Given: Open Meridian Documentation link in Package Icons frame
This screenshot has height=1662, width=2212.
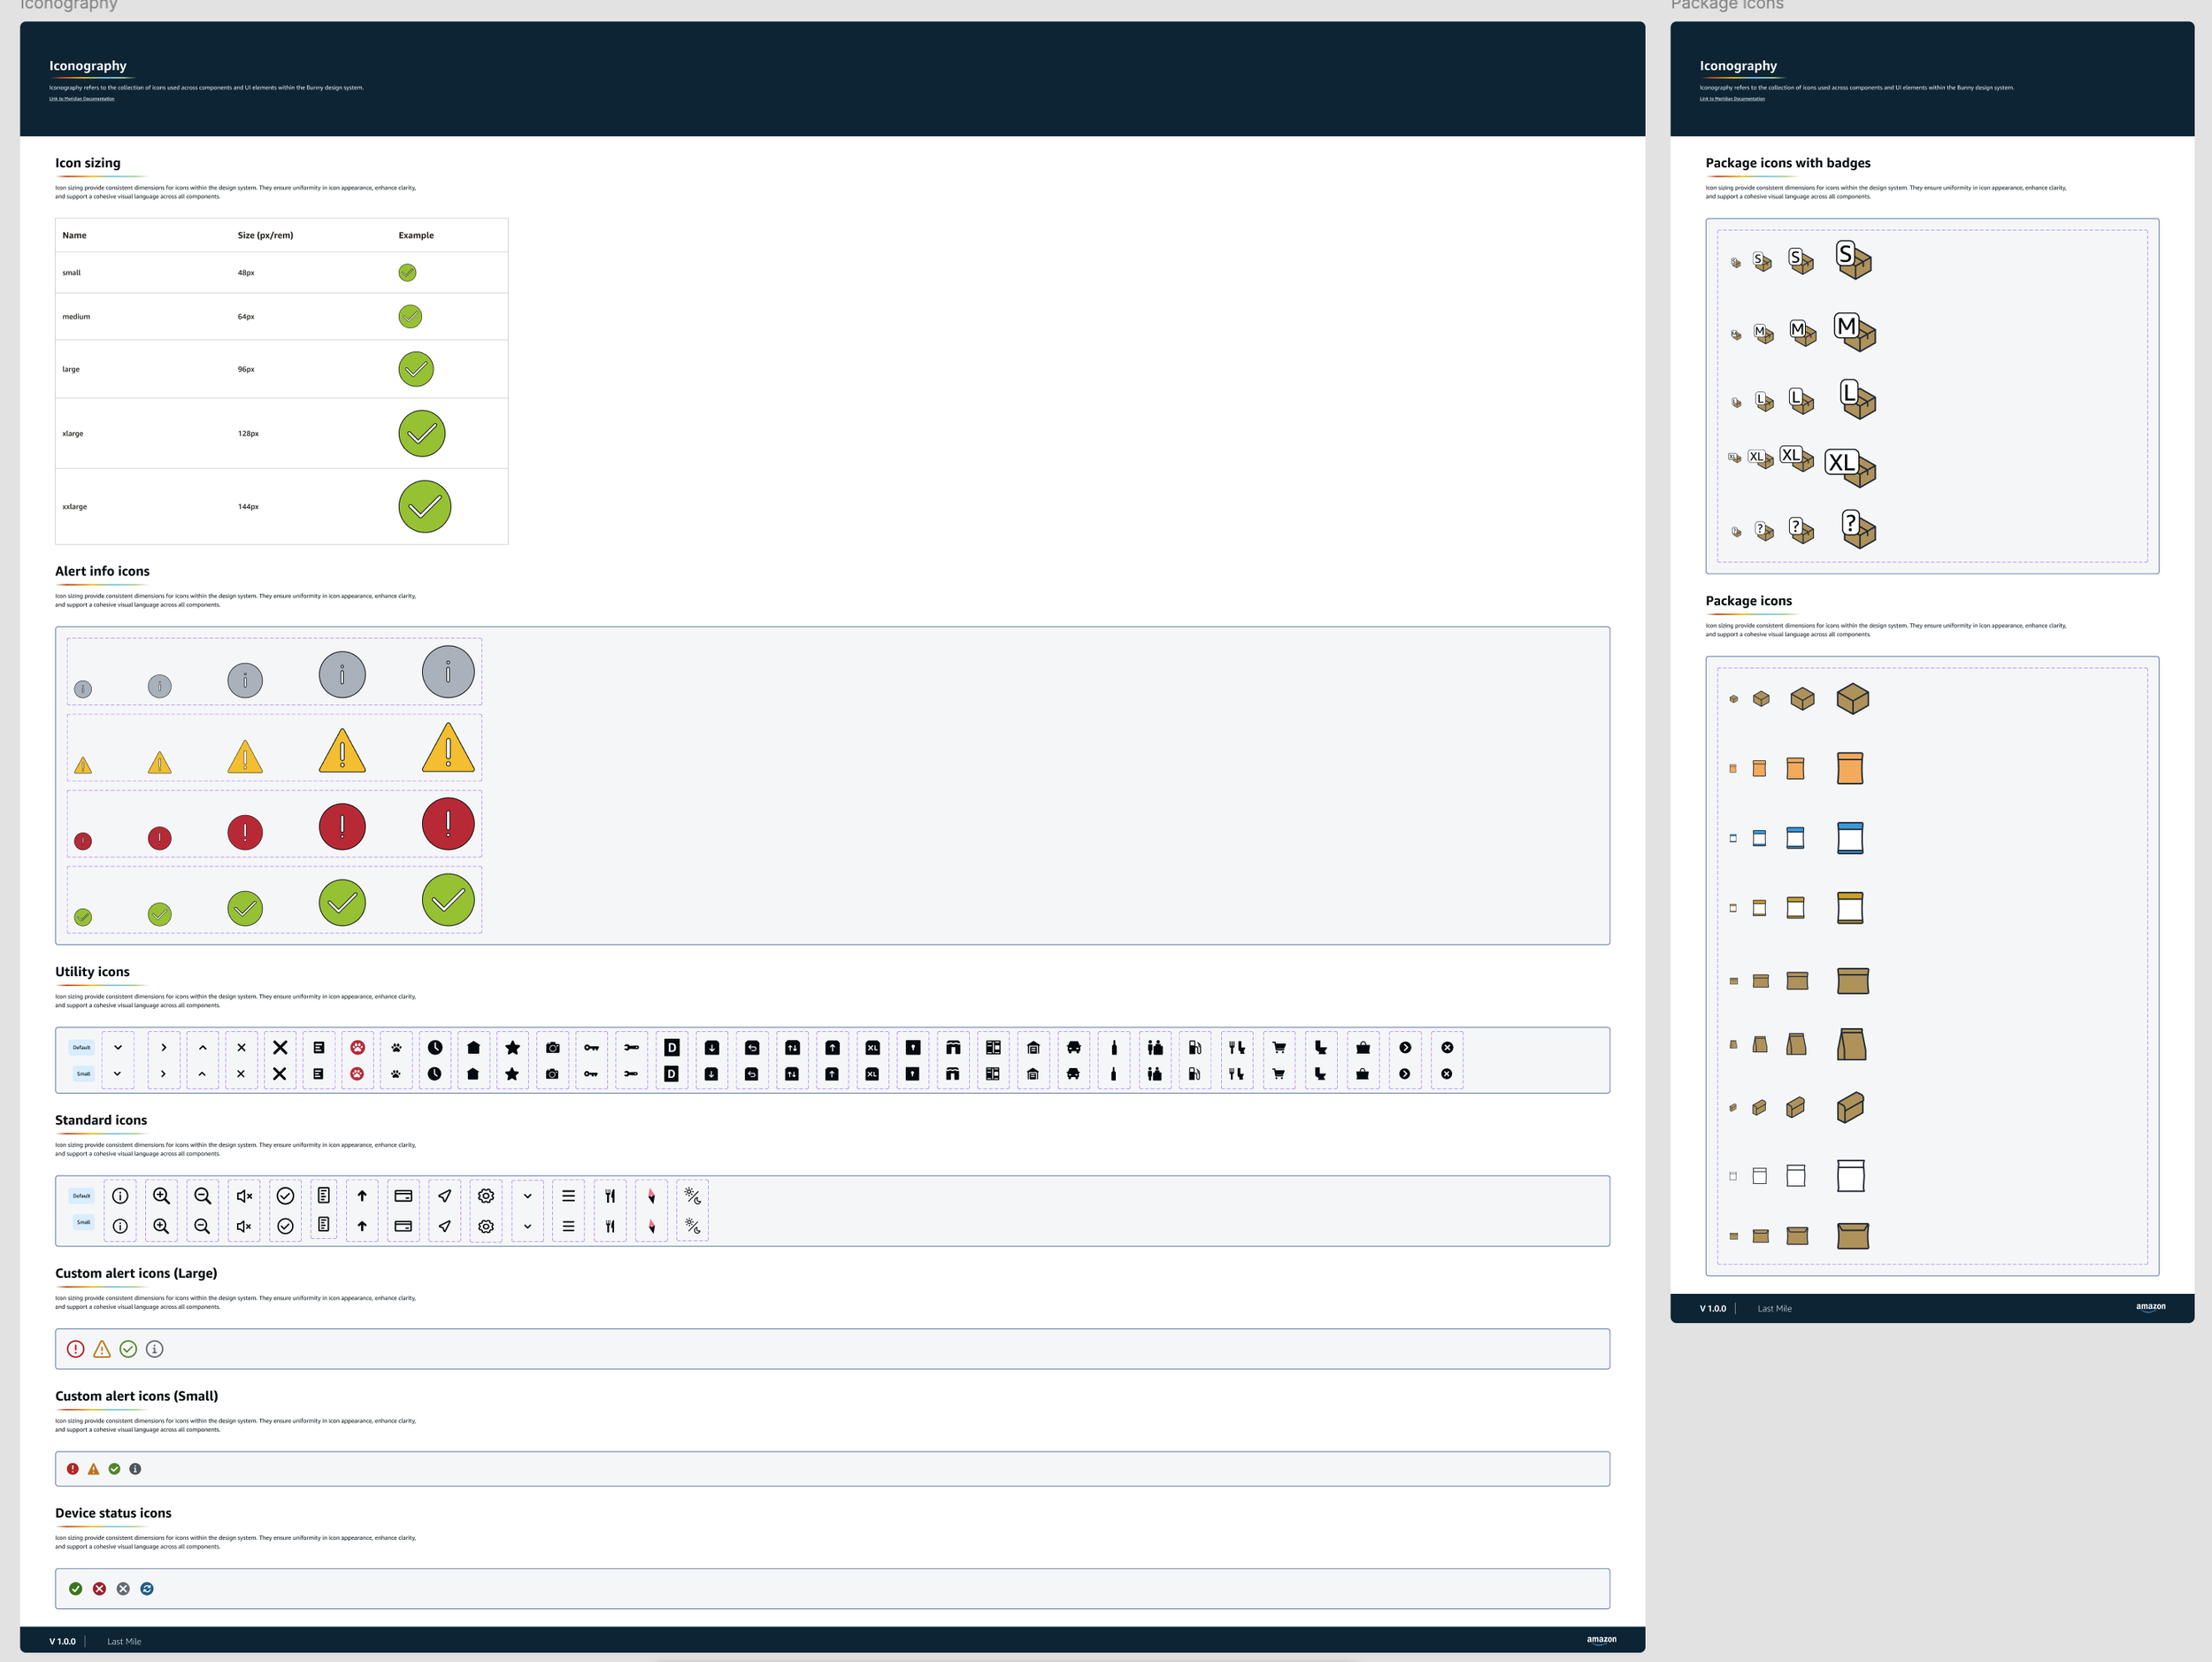Looking at the screenshot, I should coord(1732,99).
